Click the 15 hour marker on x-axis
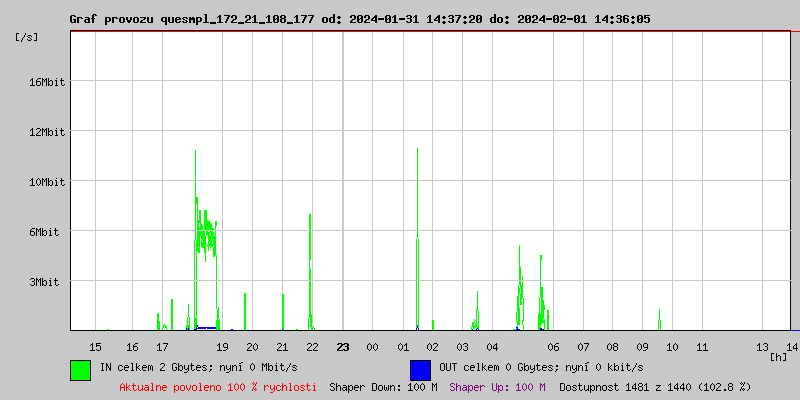 (x=96, y=347)
